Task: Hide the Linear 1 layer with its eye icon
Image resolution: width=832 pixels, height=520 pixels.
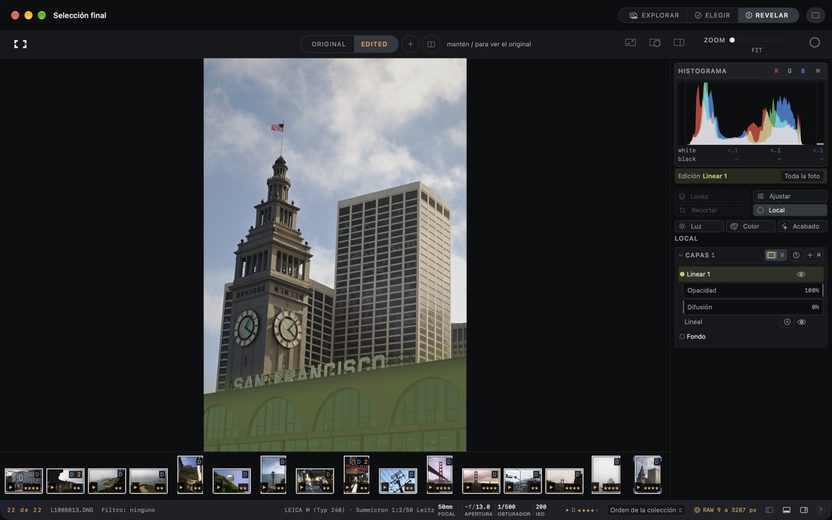Action: (801, 274)
